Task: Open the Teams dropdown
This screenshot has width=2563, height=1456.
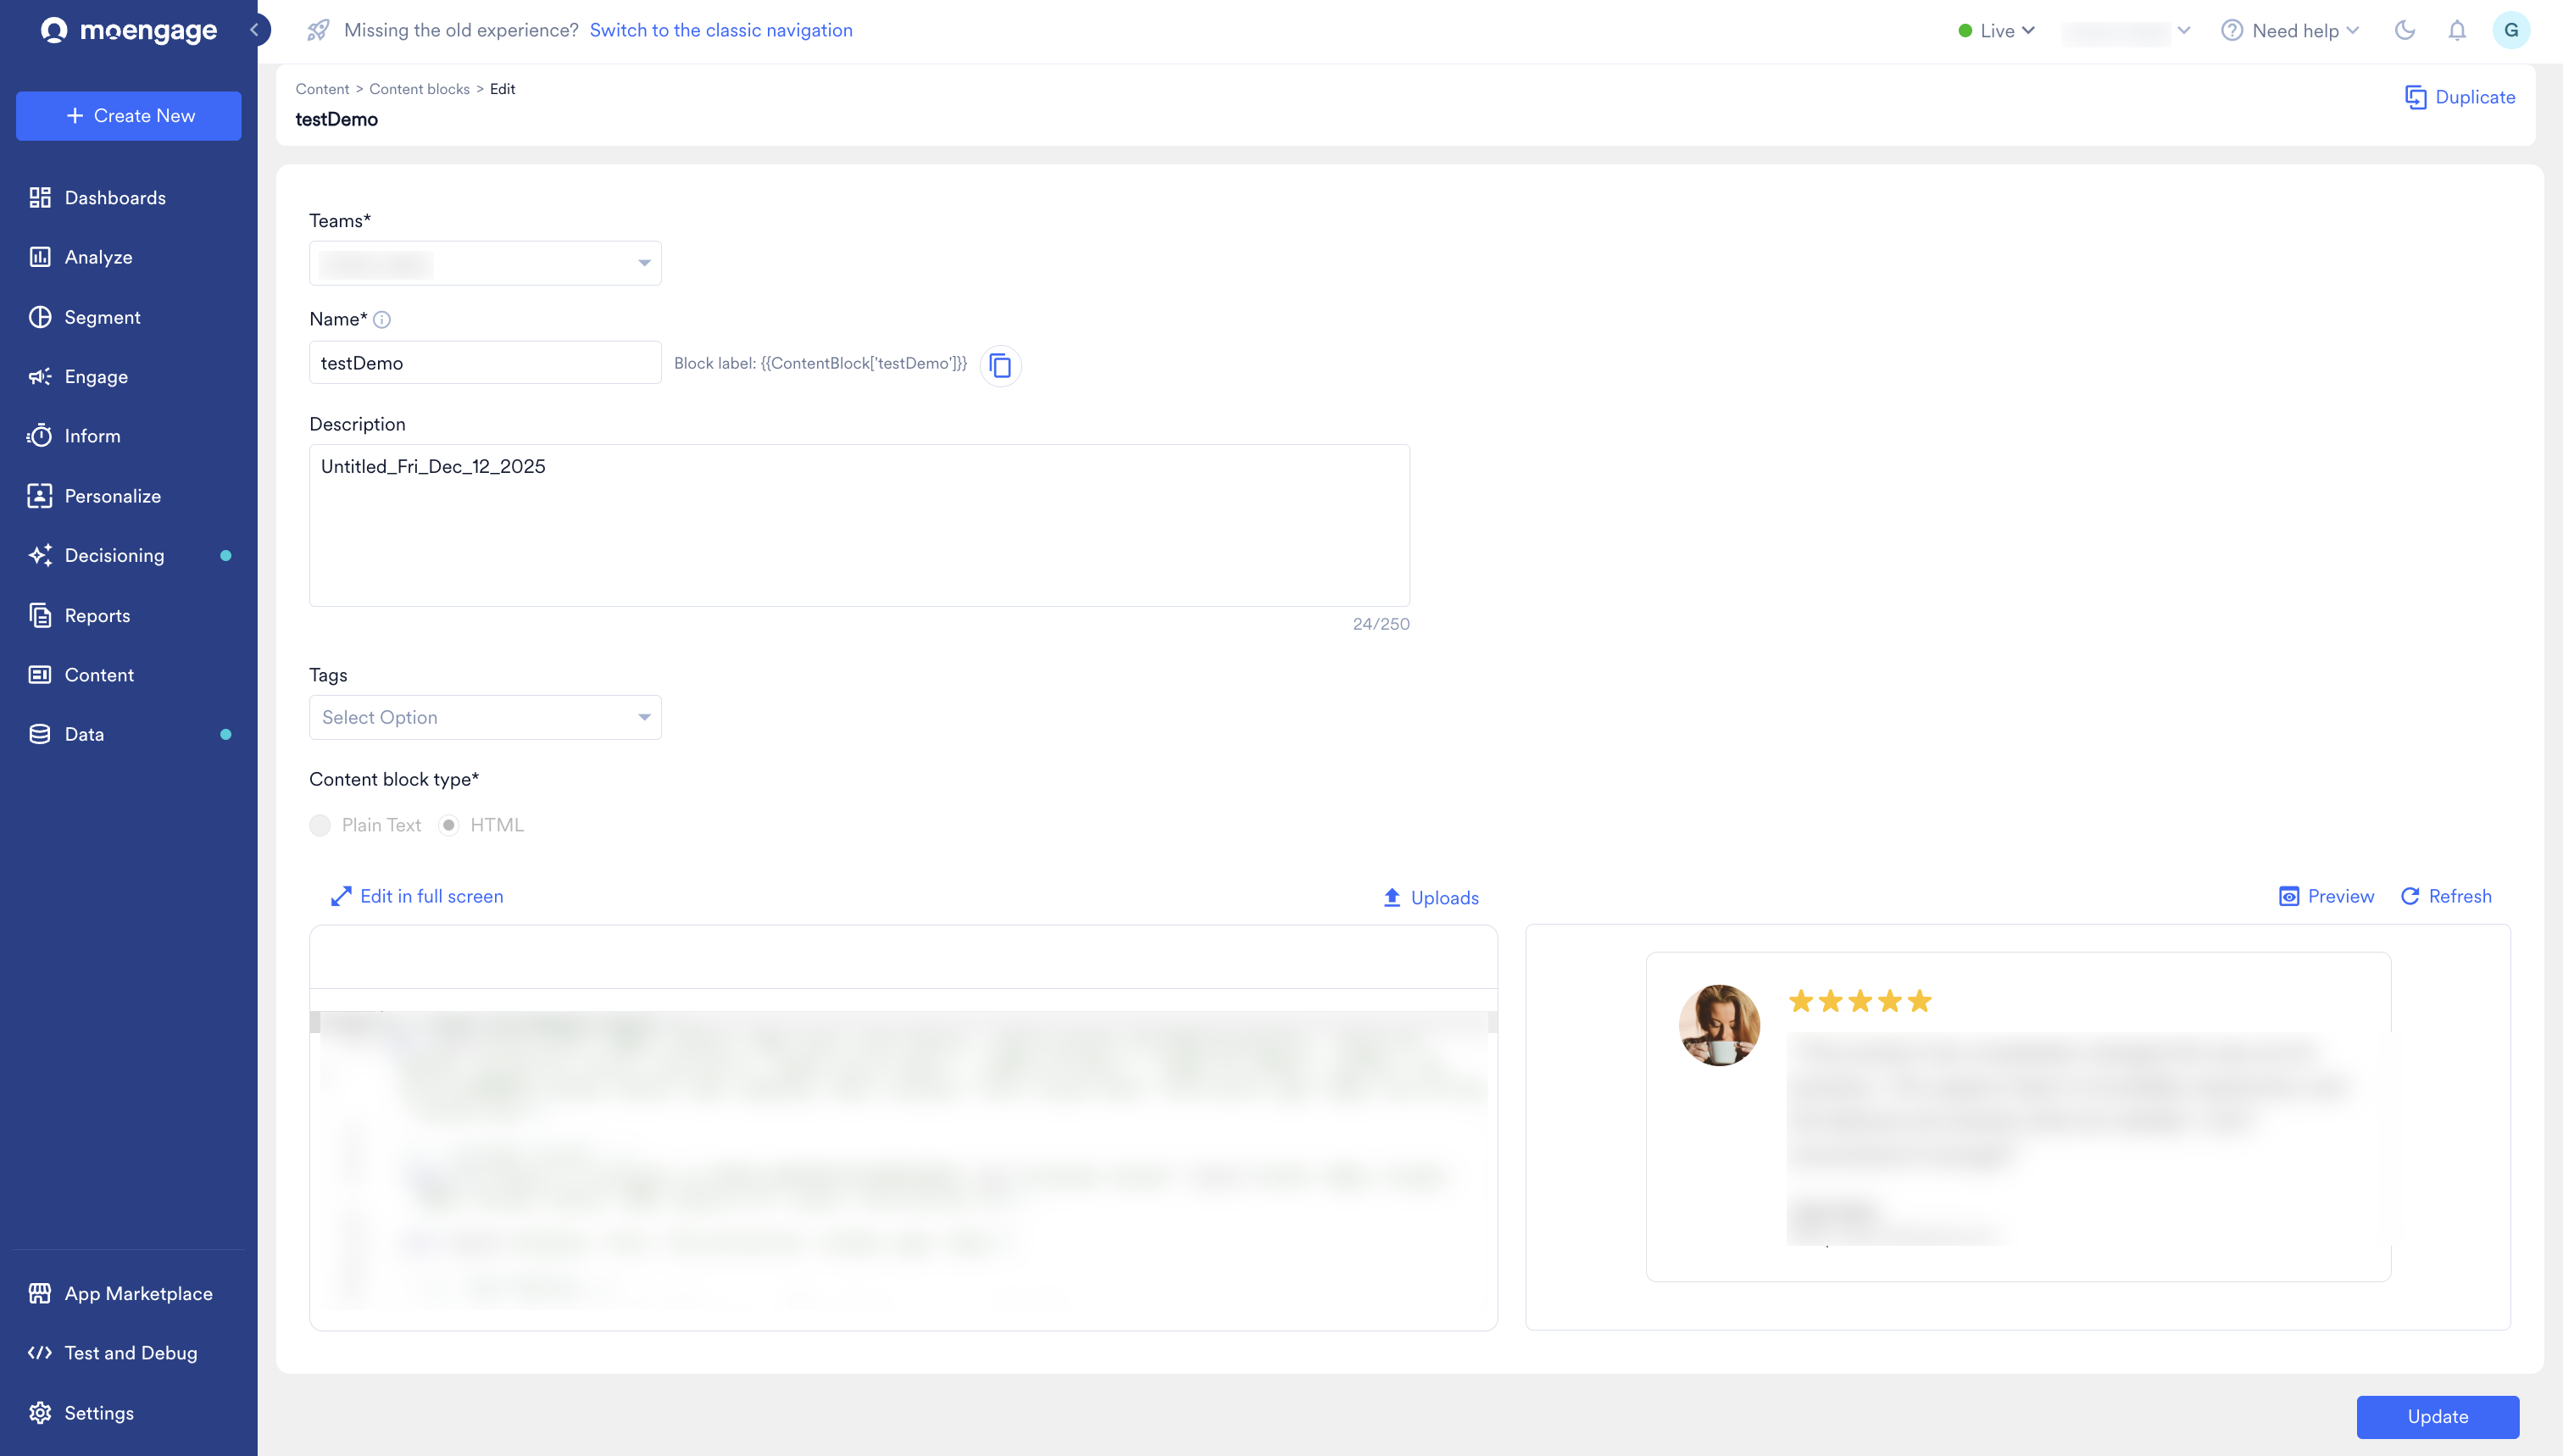Action: click(x=484, y=262)
